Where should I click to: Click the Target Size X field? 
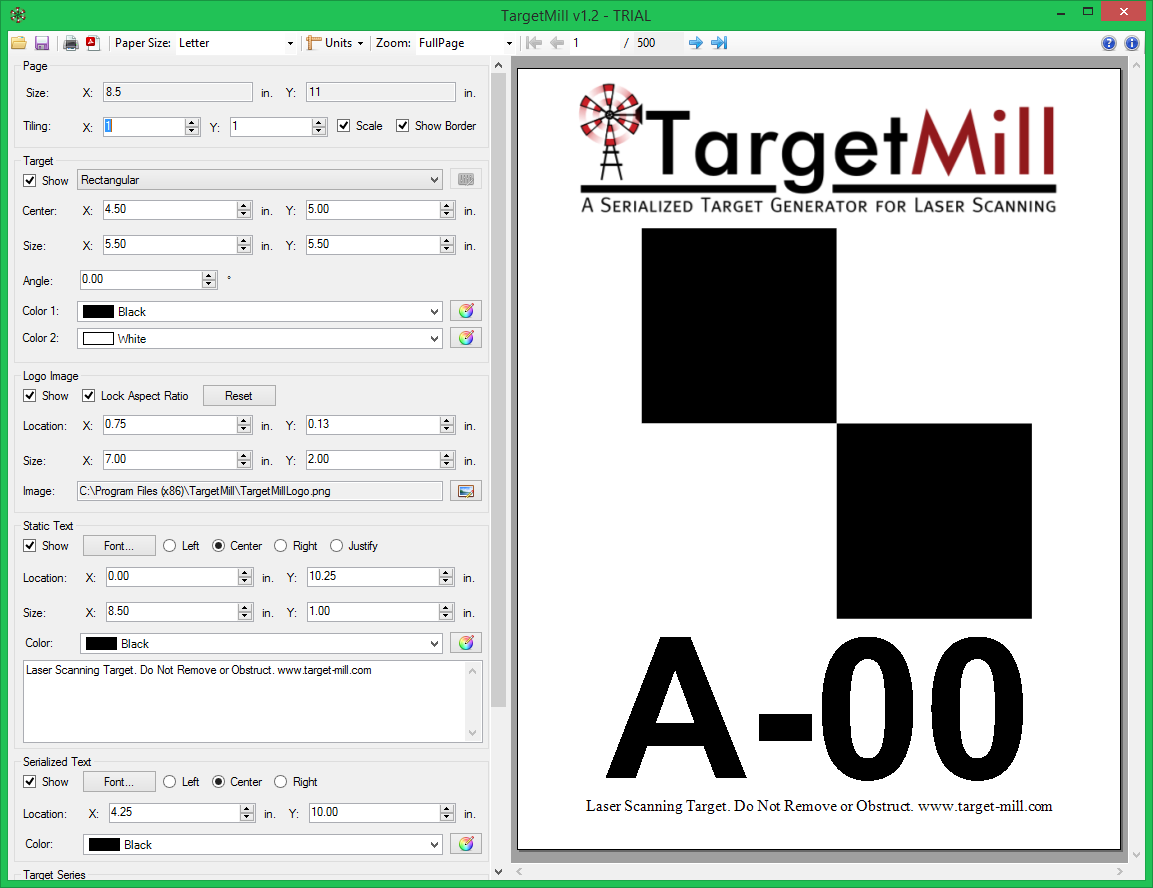[170, 245]
